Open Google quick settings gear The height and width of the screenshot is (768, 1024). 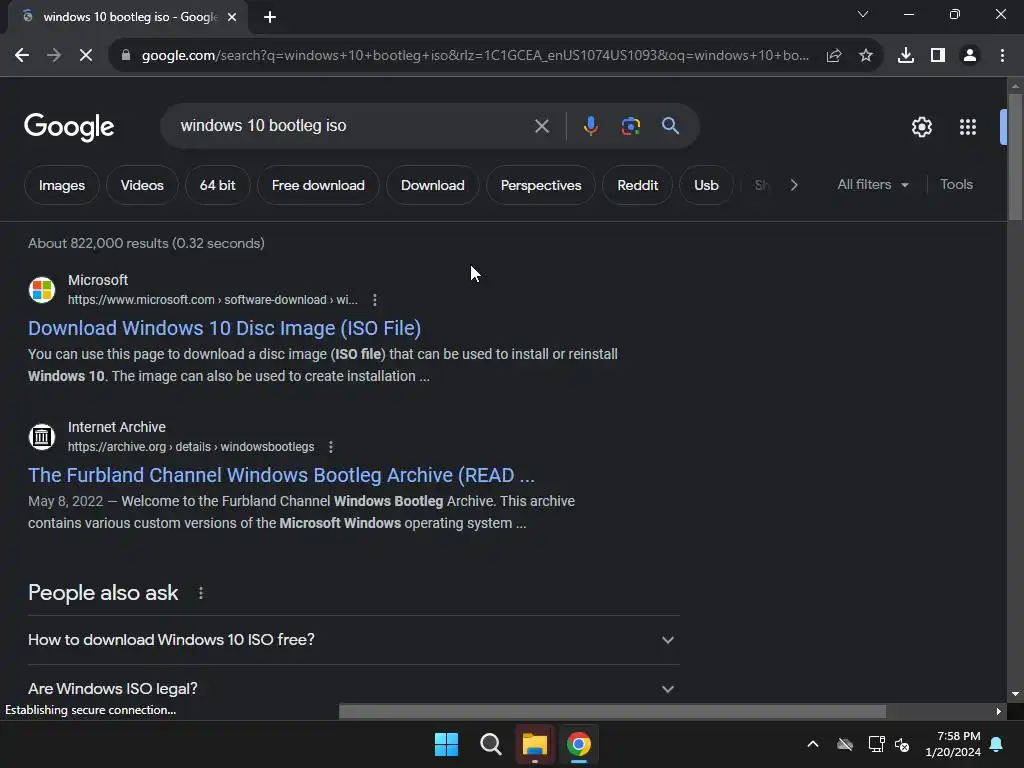(921, 127)
